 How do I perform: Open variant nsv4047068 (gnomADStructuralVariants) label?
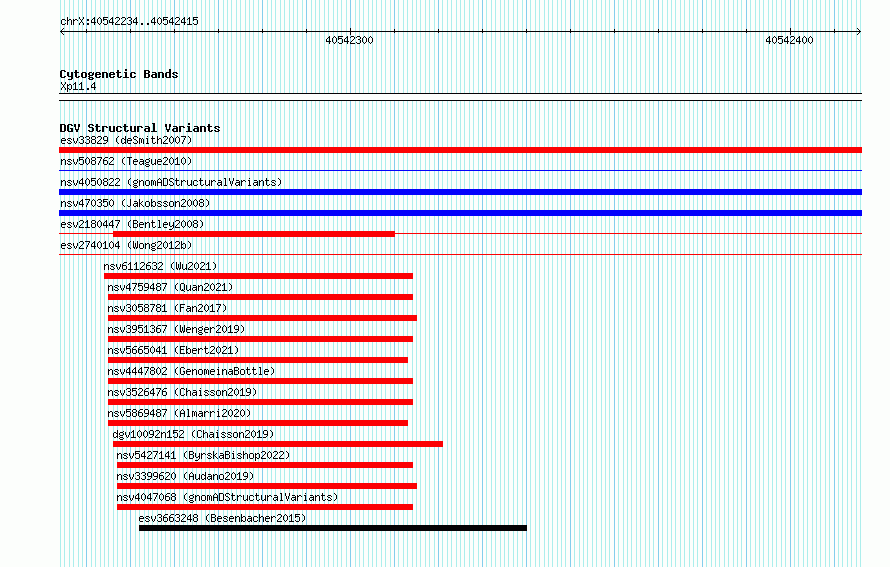(227, 497)
